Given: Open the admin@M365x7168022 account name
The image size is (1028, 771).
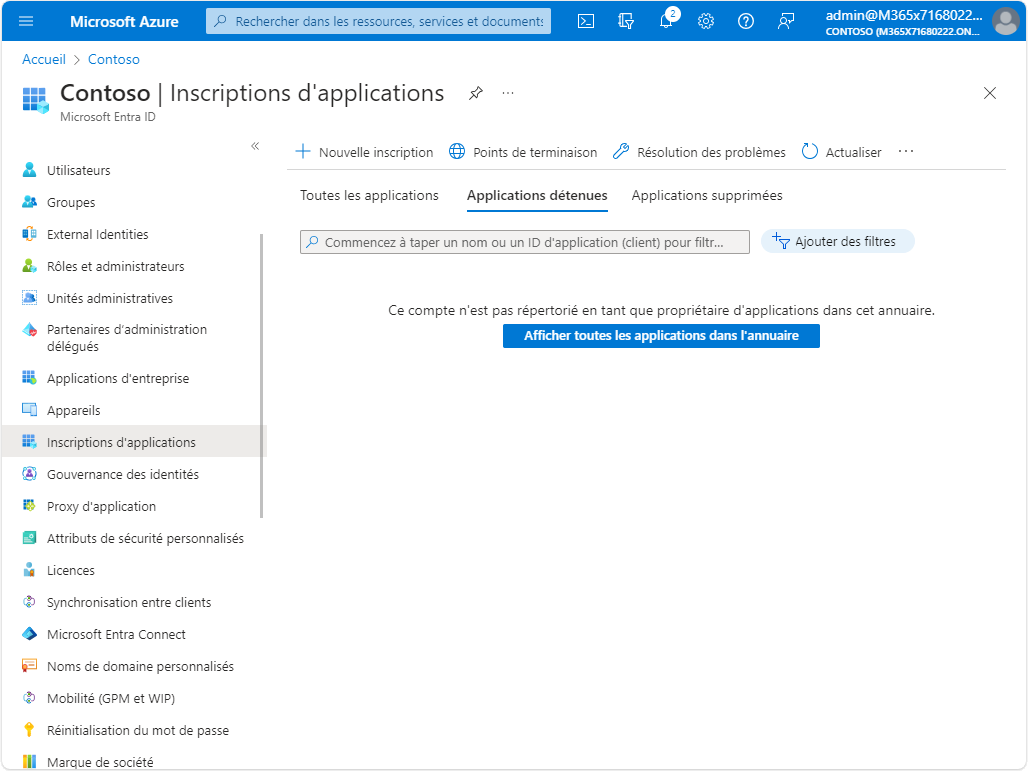Looking at the screenshot, I should pyautogui.click(x=903, y=15).
